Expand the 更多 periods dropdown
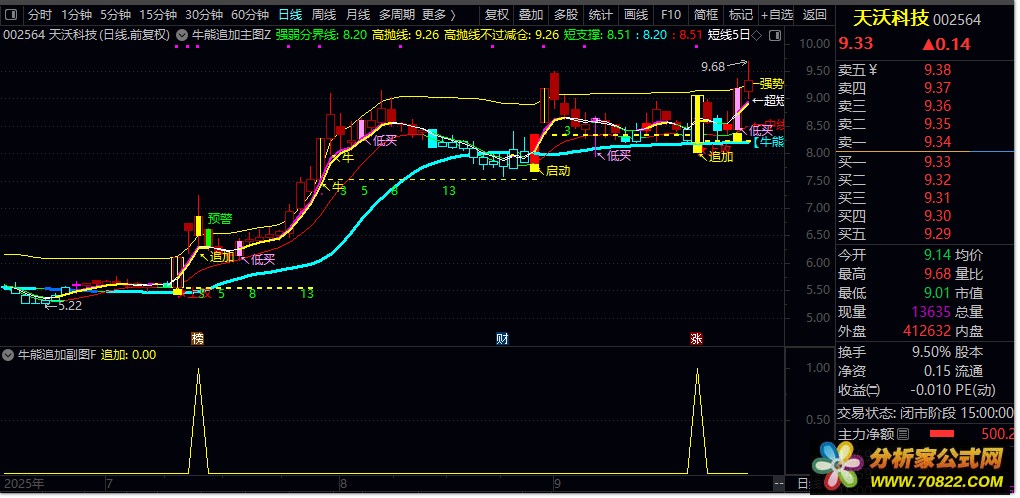 pyautogui.click(x=438, y=15)
